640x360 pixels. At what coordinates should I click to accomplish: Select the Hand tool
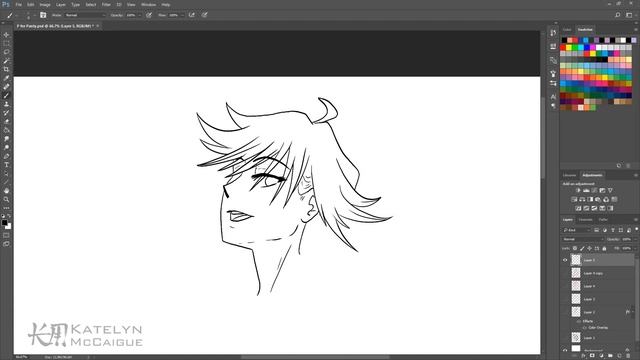tap(6, 191)
